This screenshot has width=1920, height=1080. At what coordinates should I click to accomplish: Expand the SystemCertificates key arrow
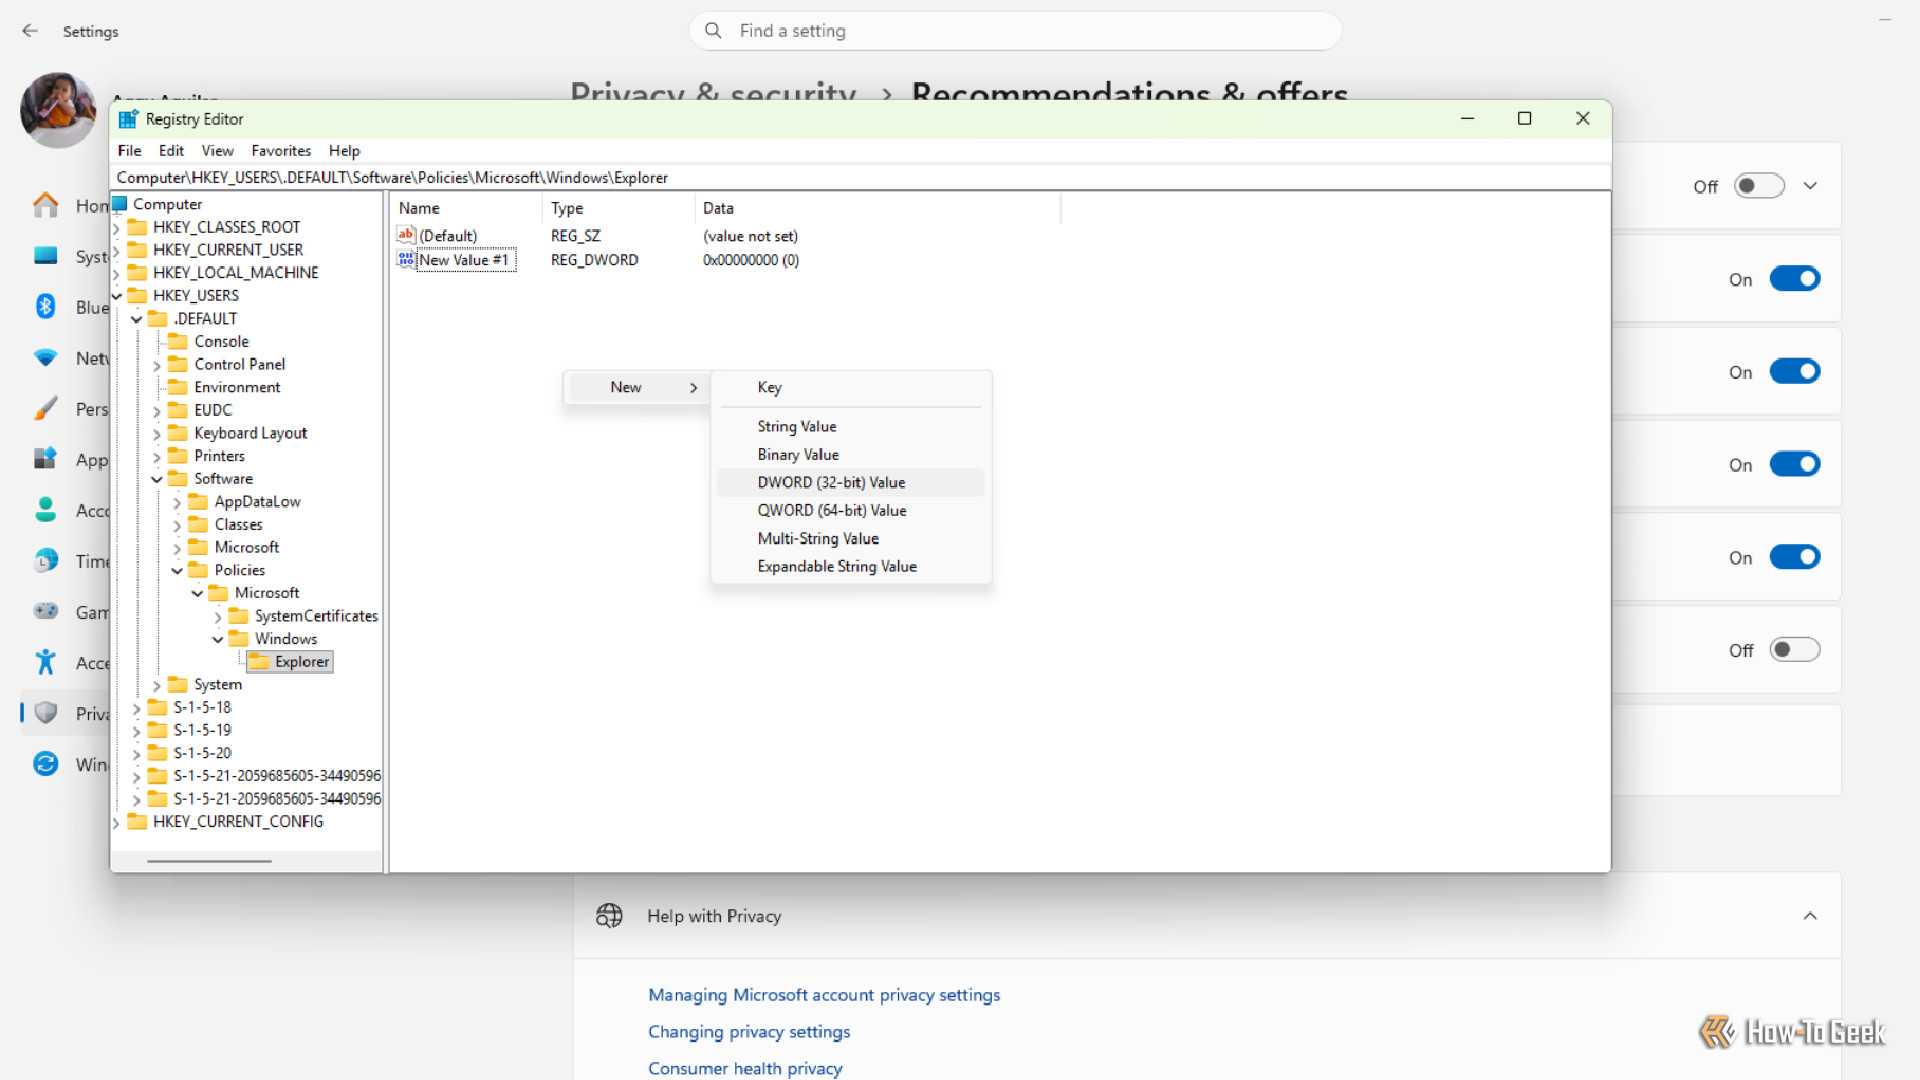coord(218,617)
